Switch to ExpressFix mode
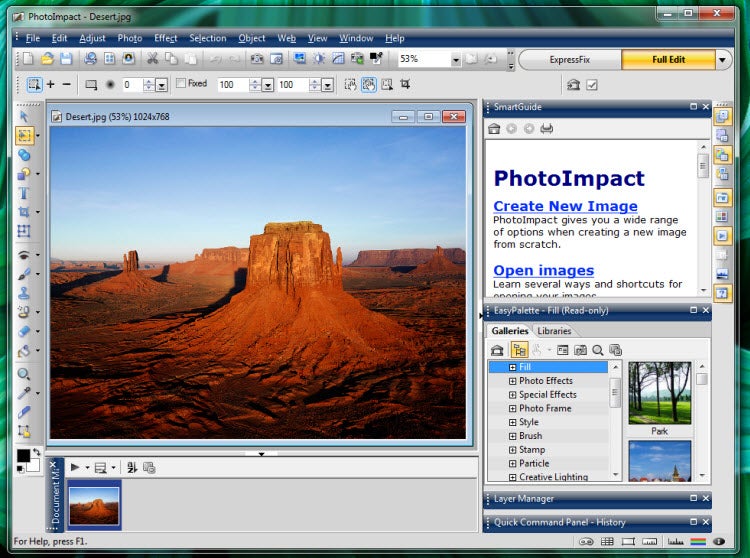750x558 pixels. 570,60
